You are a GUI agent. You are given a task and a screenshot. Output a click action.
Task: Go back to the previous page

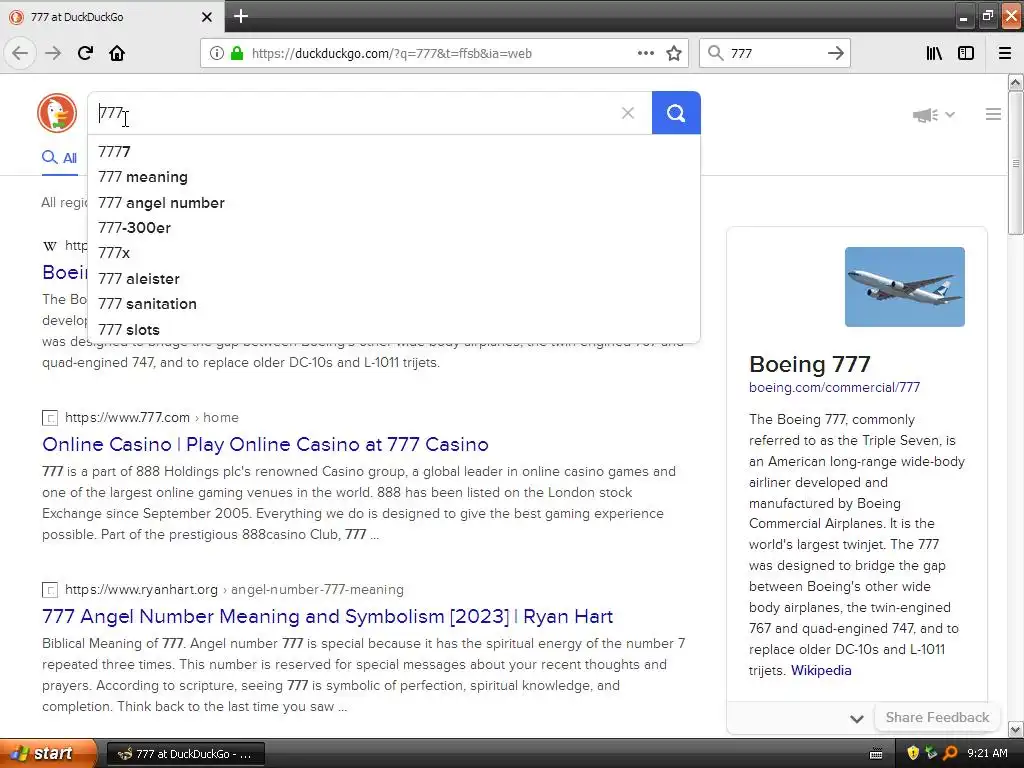20,53
